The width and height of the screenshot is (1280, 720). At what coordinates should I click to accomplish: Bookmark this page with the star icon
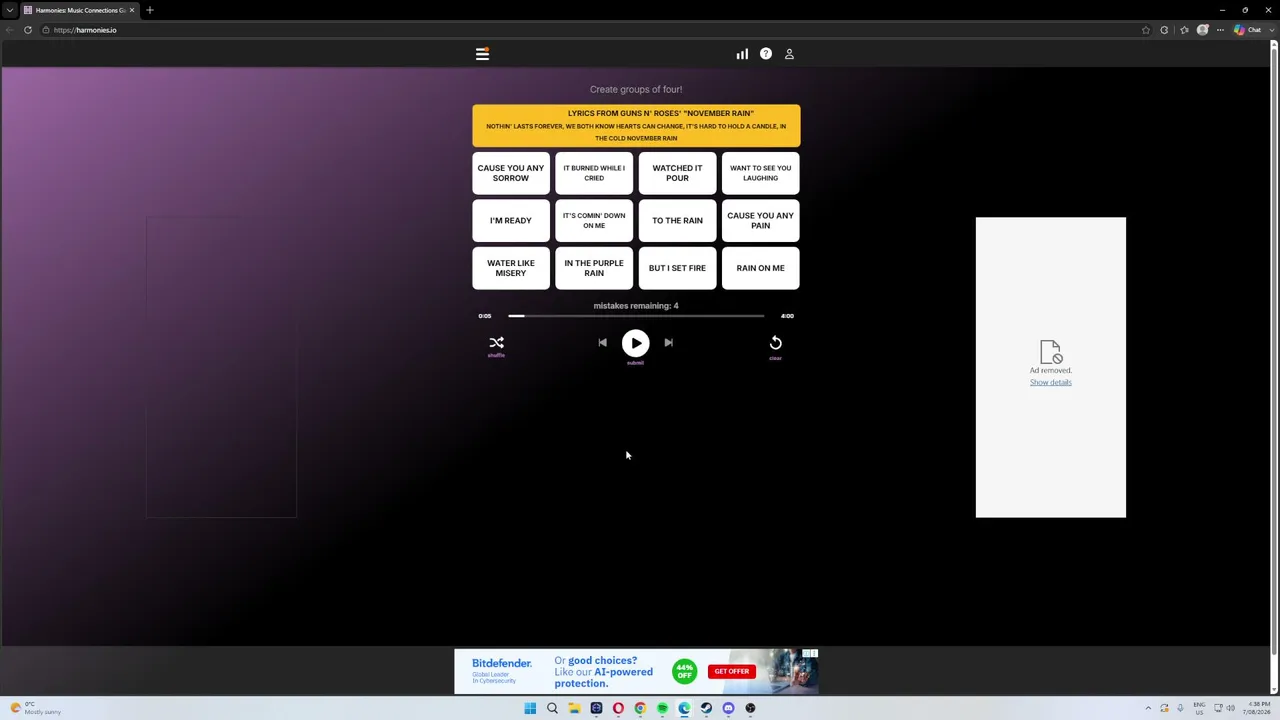click(x=1146, y=30)
